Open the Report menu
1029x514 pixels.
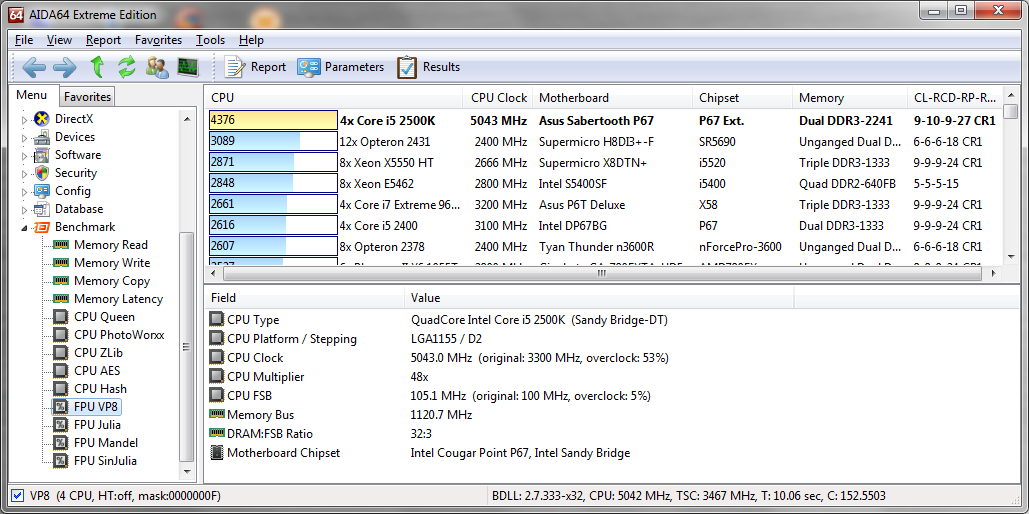coord(104,40)
